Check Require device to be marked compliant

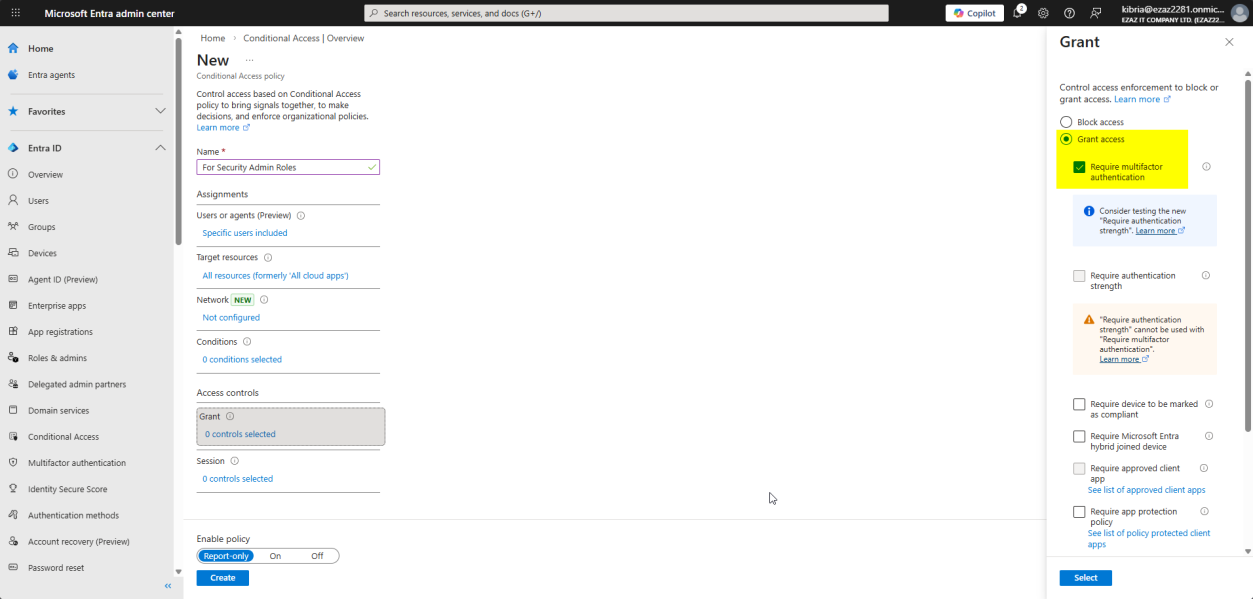tap(1079, 404)
